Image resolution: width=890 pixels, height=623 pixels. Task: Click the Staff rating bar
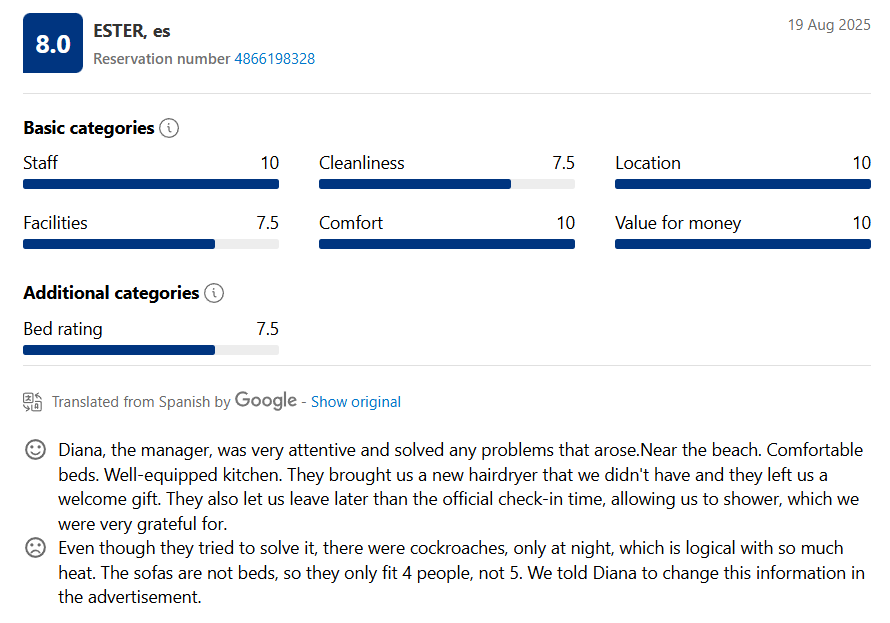150,184
